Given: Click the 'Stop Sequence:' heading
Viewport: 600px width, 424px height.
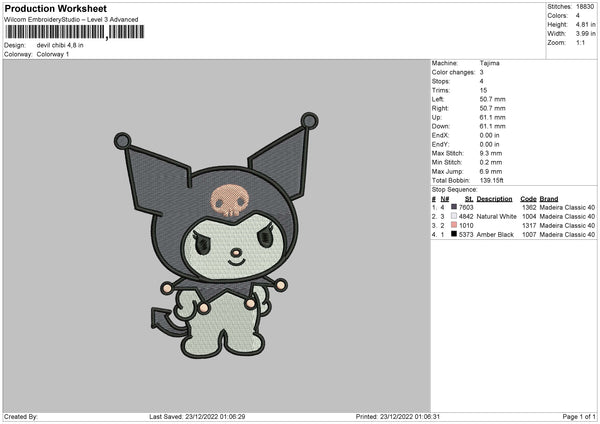Looking at the screenshot, I should tap(455, 190).
